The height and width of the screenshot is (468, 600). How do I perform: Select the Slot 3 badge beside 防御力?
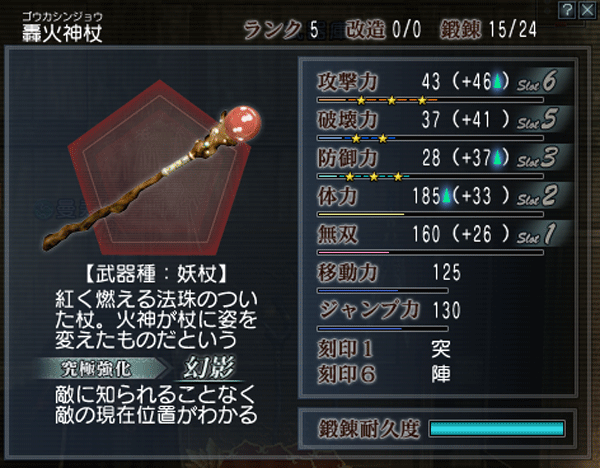tap(540, 158)
